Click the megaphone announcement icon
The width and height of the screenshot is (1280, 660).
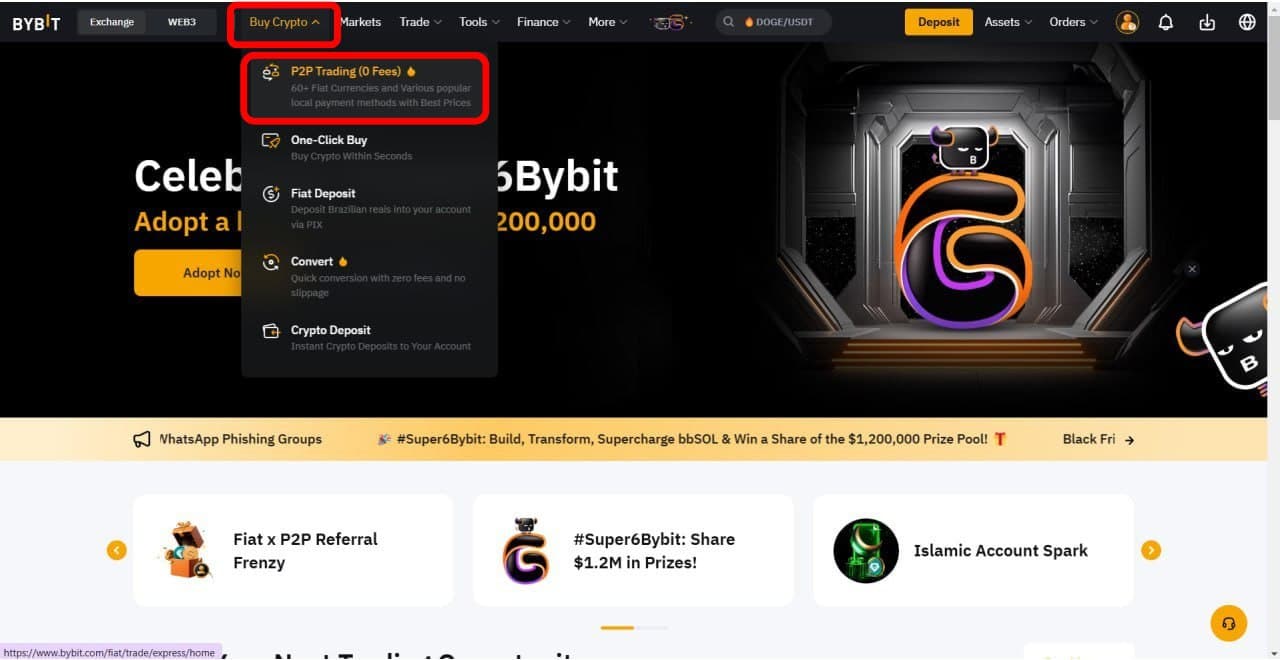[x=143, y=438]
